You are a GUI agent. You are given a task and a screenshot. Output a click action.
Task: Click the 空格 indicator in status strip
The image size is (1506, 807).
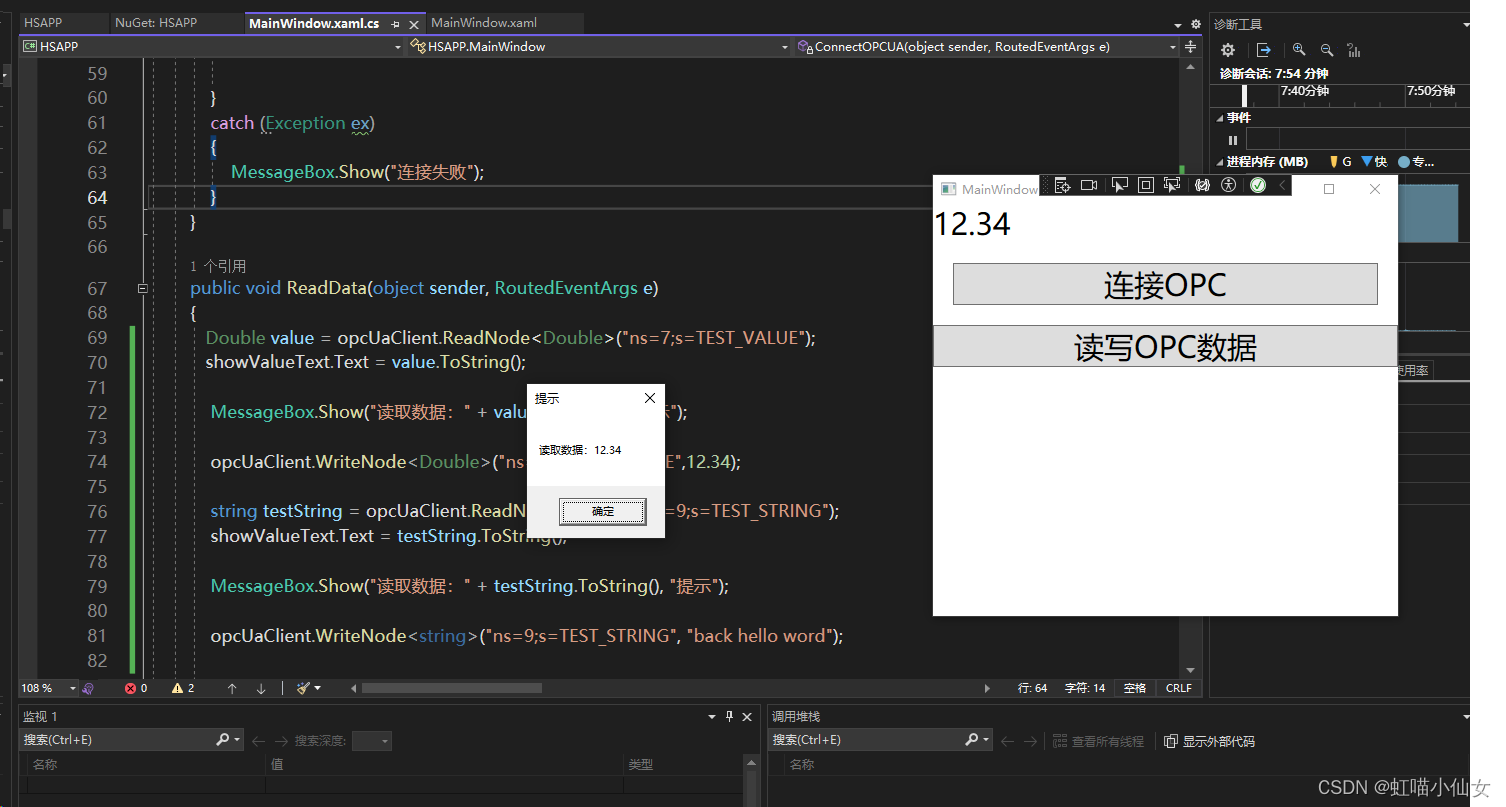[x=1135, y=688]
